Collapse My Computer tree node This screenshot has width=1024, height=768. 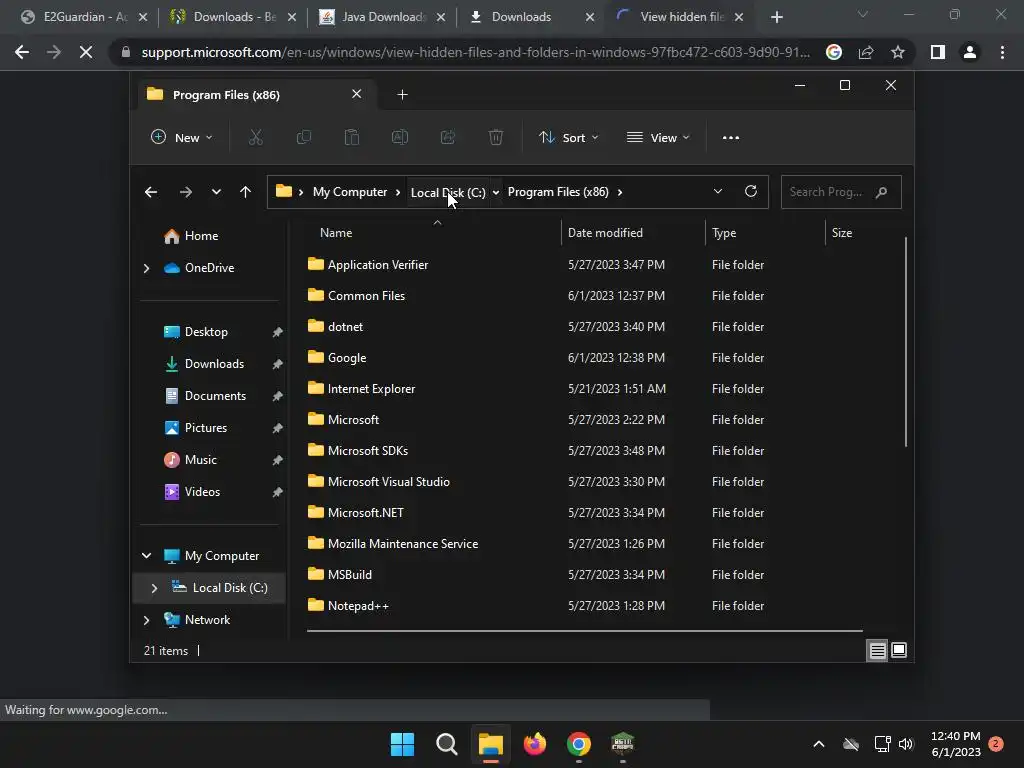pyautogui.click(x=146, y=556)
